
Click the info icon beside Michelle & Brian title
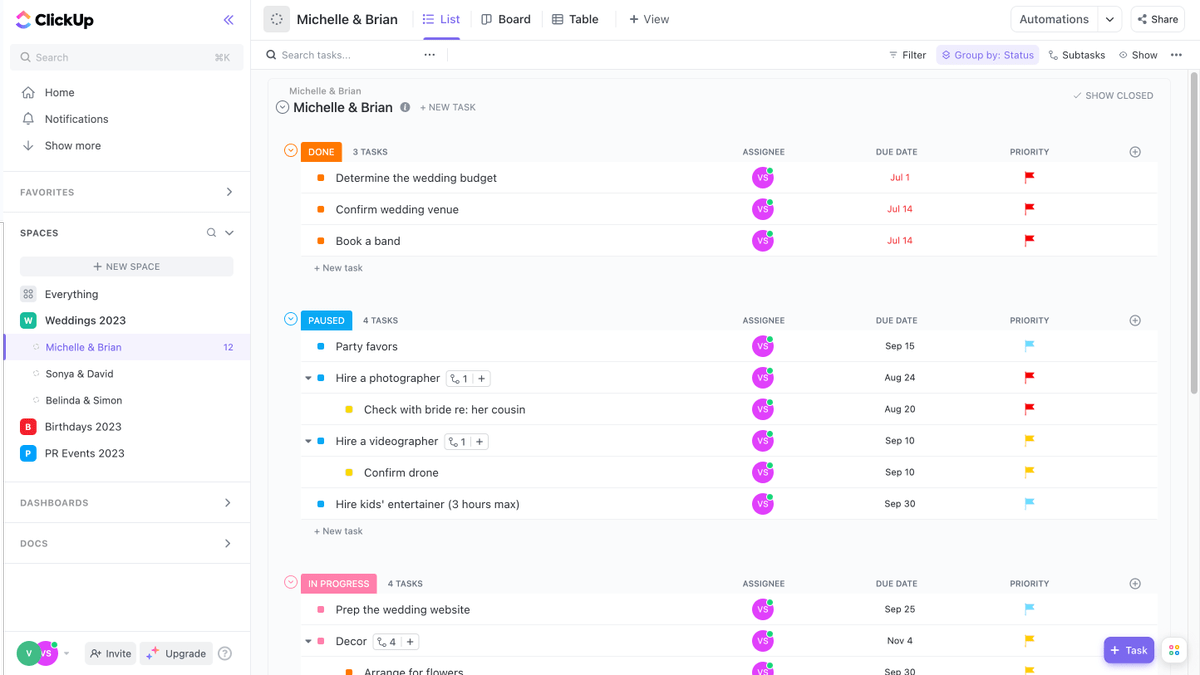404,106
